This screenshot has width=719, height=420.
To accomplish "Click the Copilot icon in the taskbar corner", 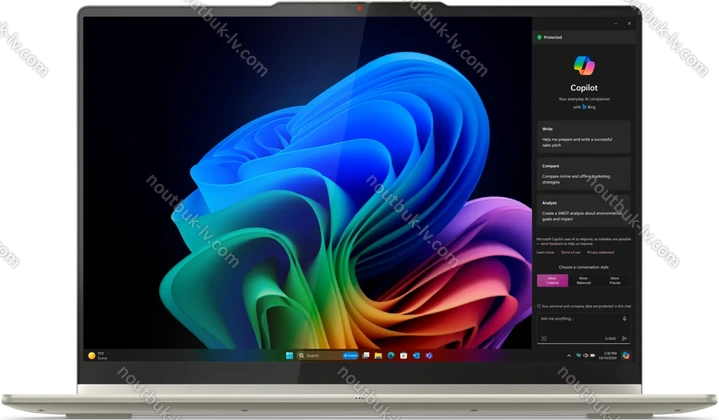I will pyautogui.click(x=626, y=355).
